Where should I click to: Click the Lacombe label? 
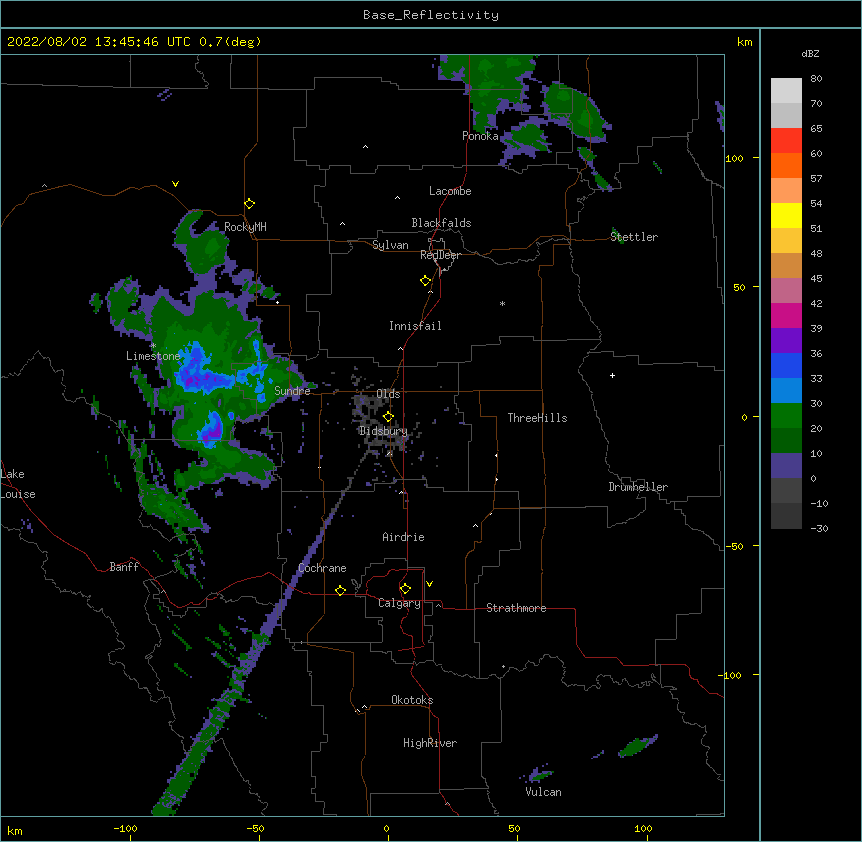(x=450, y=191)
